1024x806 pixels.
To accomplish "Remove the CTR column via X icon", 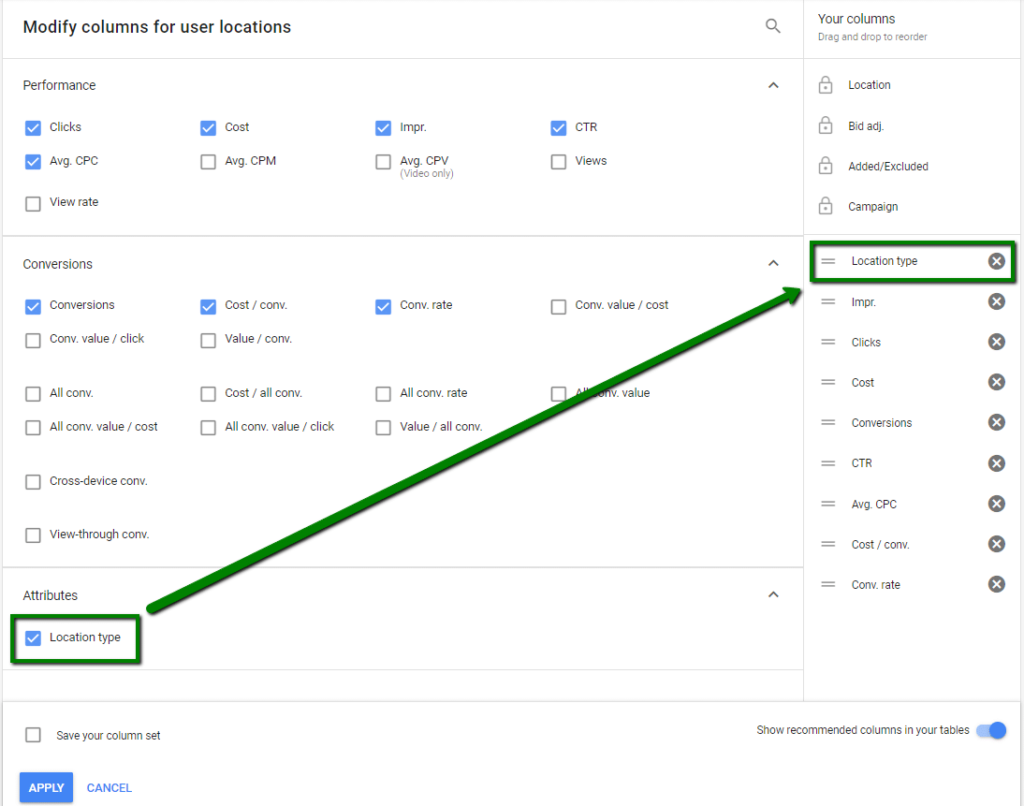I will (996, 463).
